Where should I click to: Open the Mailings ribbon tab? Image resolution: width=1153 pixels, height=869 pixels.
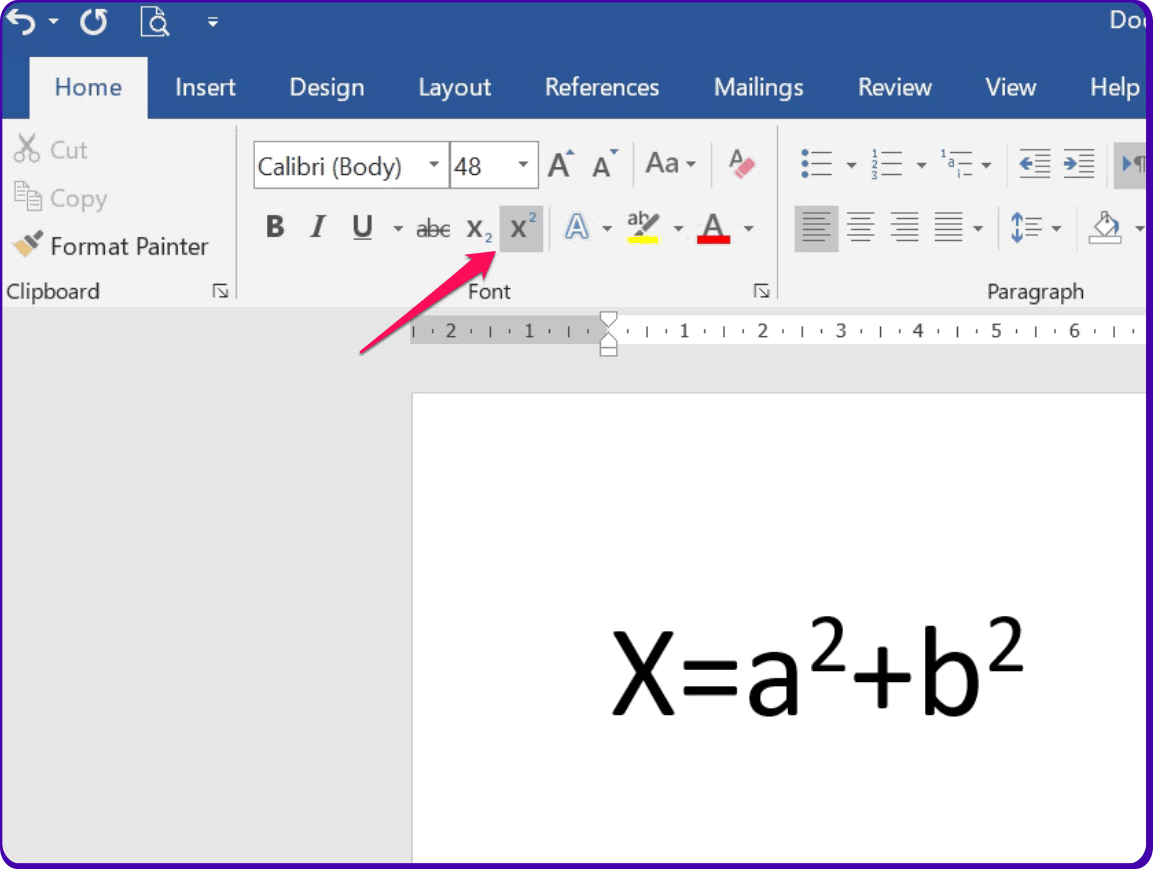point(758,87)
